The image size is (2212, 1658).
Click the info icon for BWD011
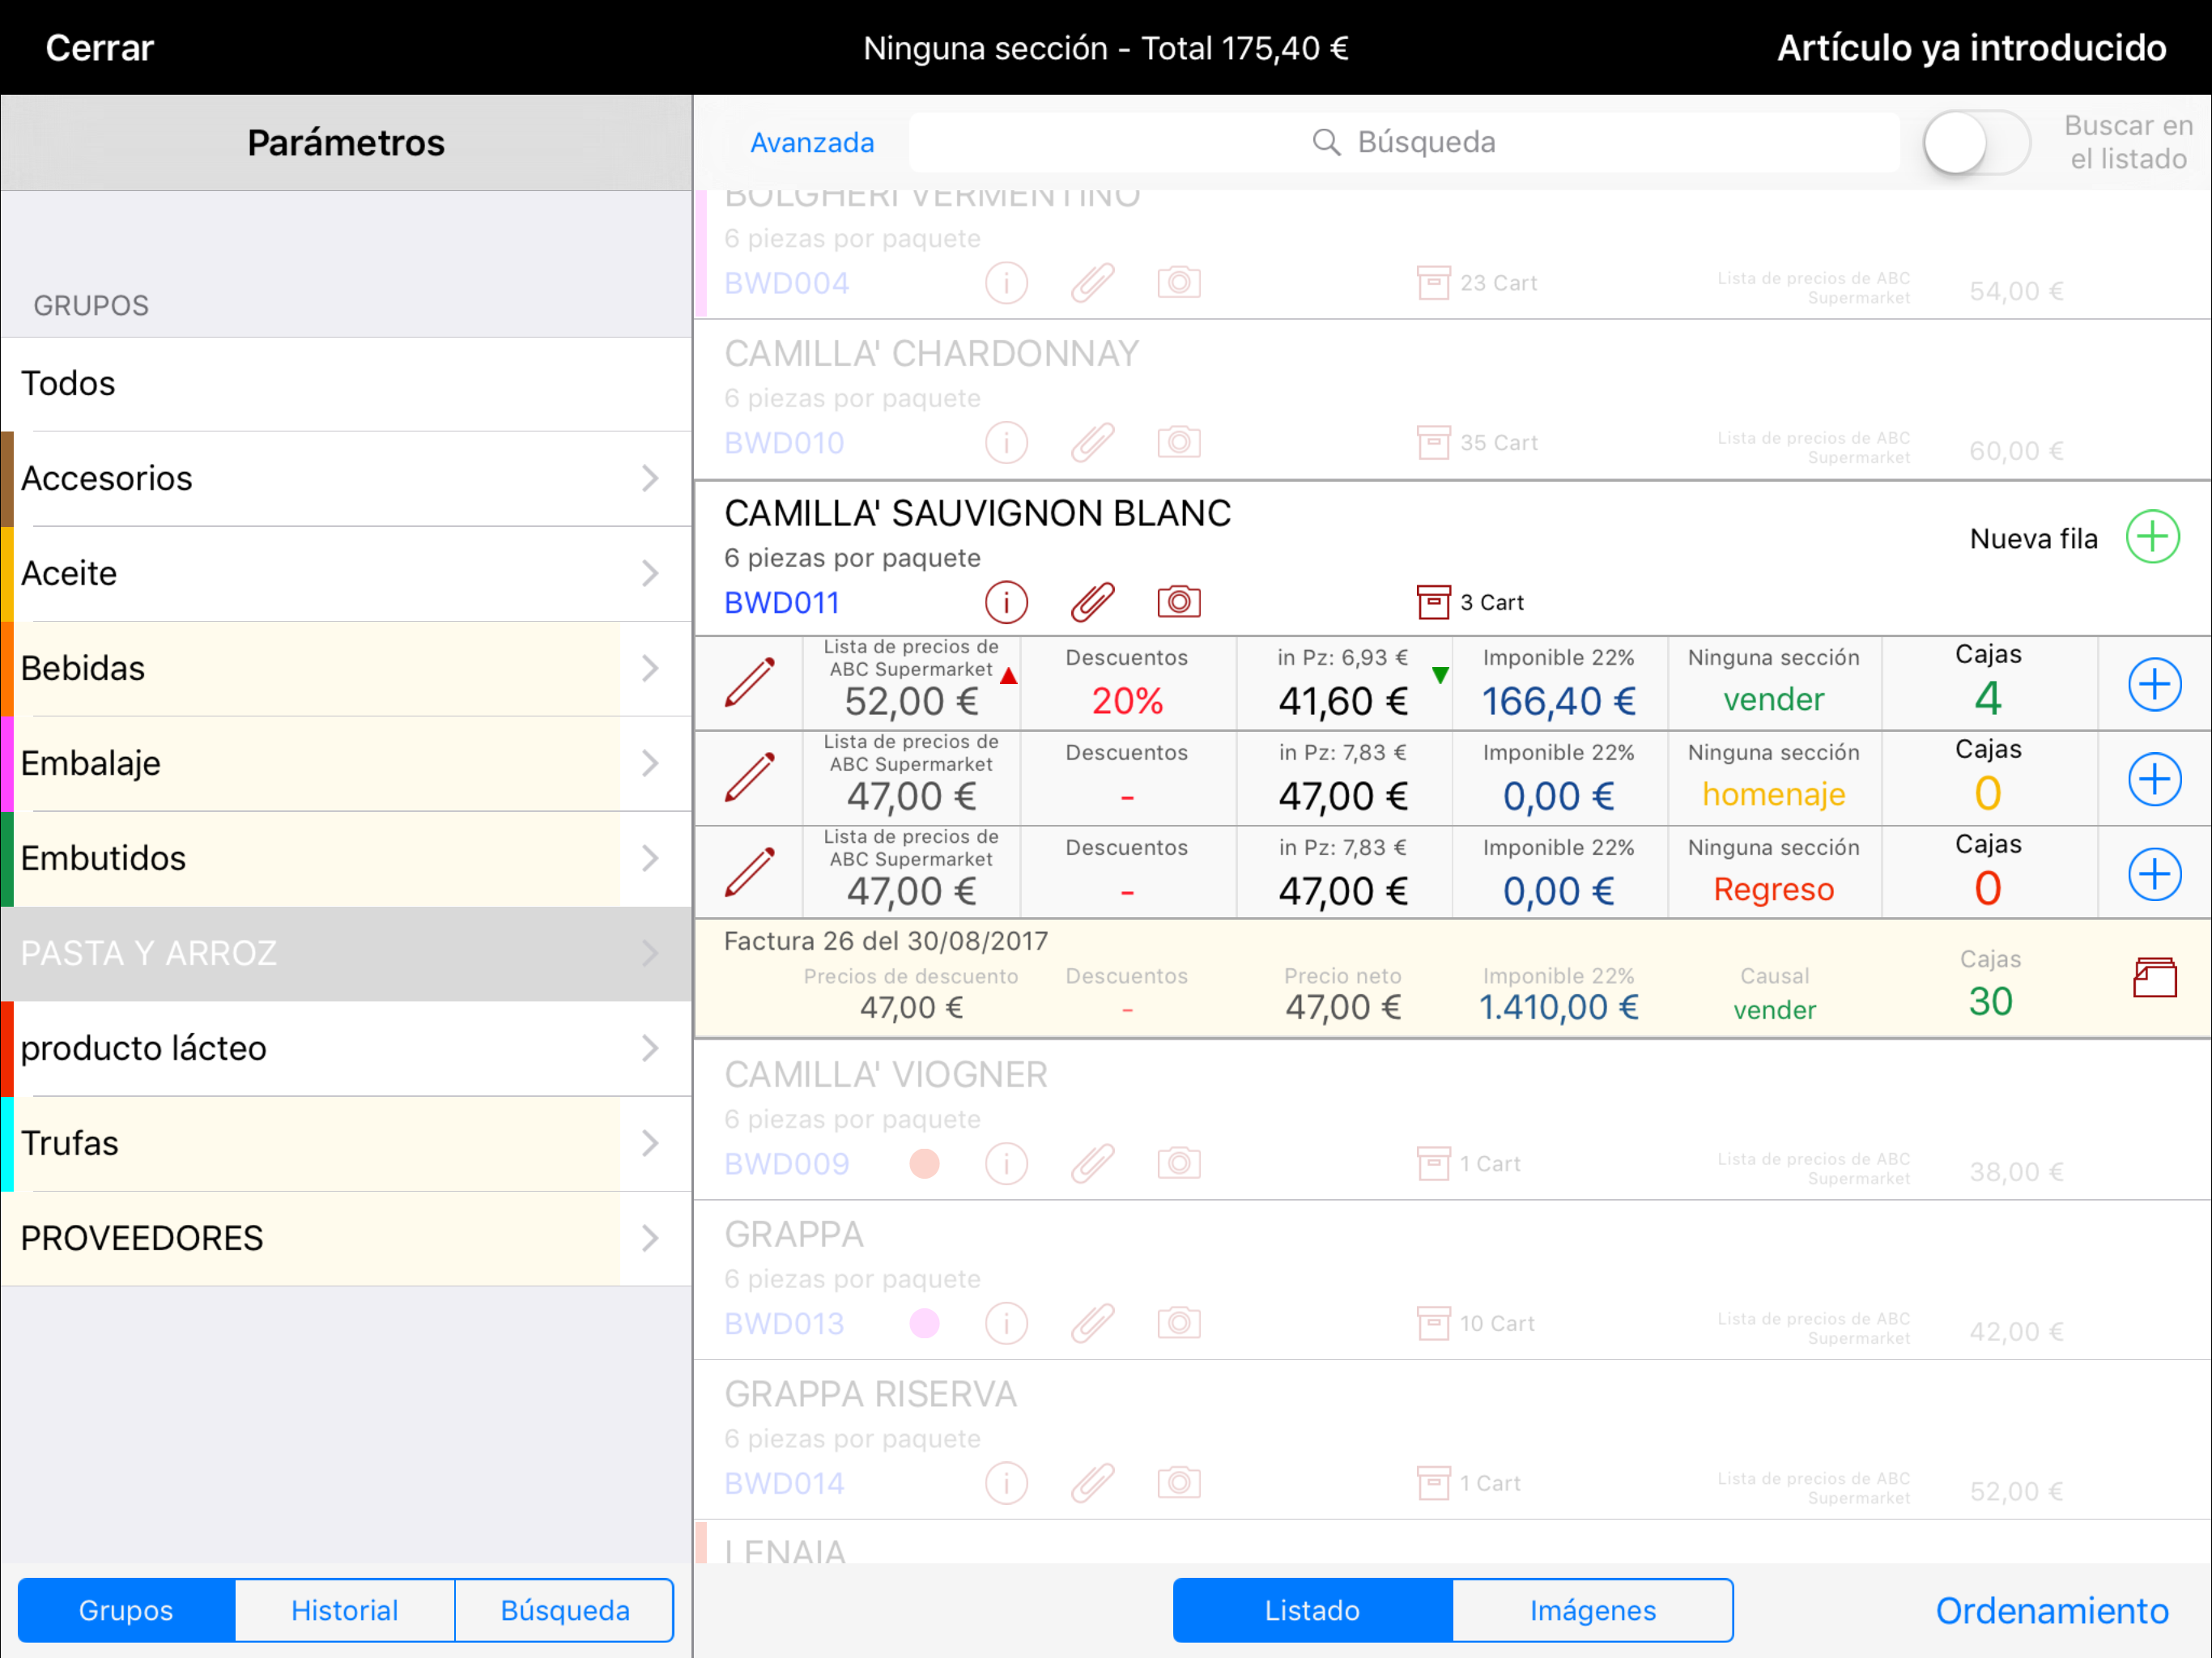[x=1006, y=602]
